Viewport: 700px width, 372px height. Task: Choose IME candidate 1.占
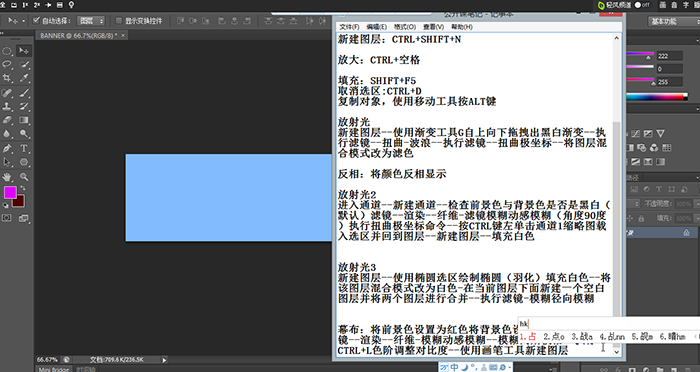point(527,337)
